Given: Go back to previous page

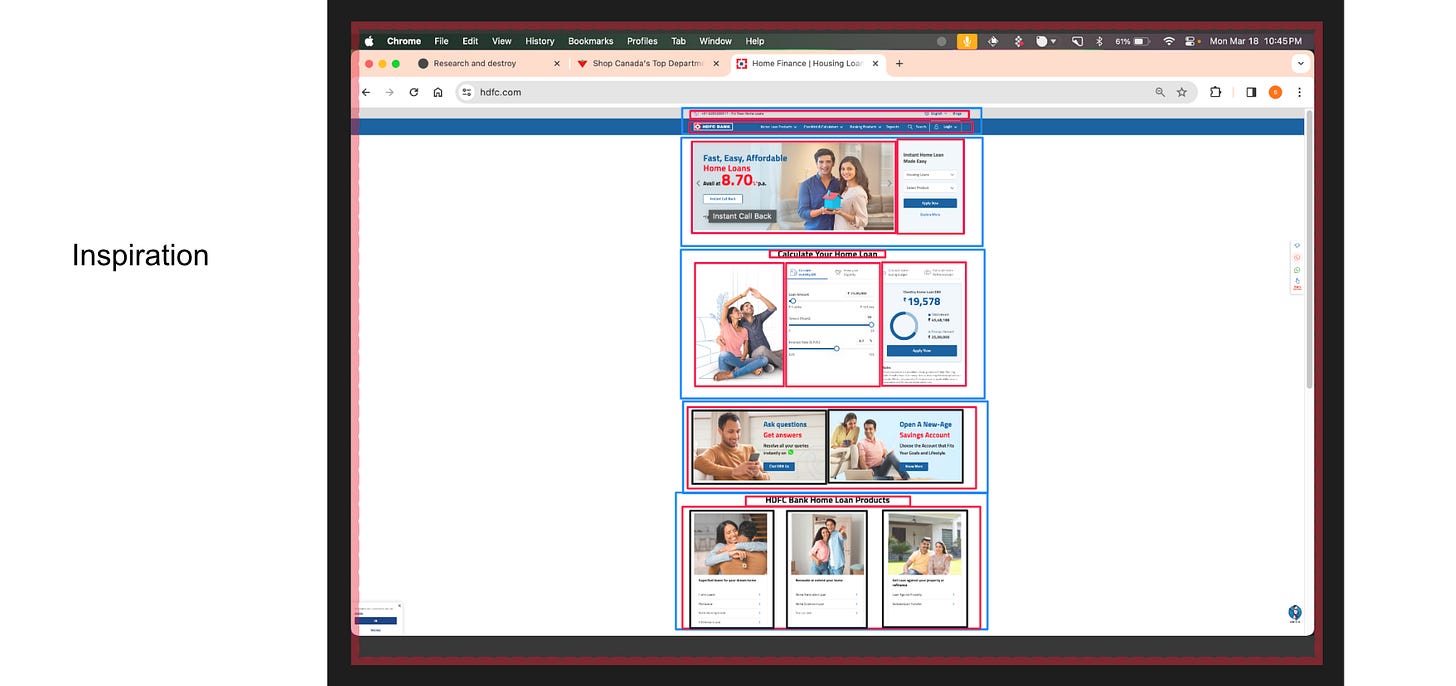Looking at the screenshot, I should [x=366, y=92].
